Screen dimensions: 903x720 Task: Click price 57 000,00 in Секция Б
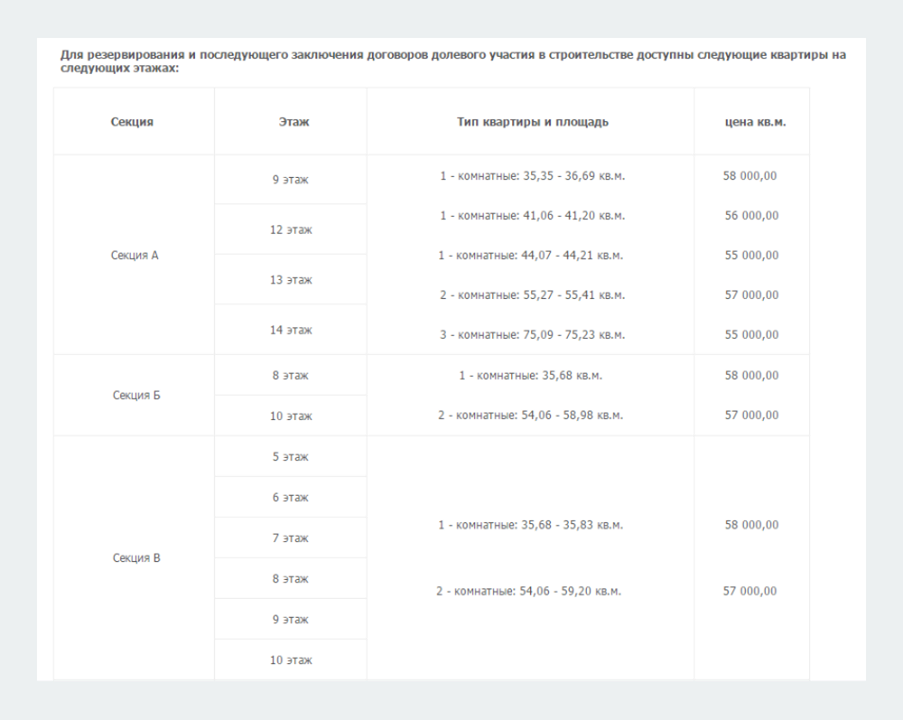pos(752,415)
